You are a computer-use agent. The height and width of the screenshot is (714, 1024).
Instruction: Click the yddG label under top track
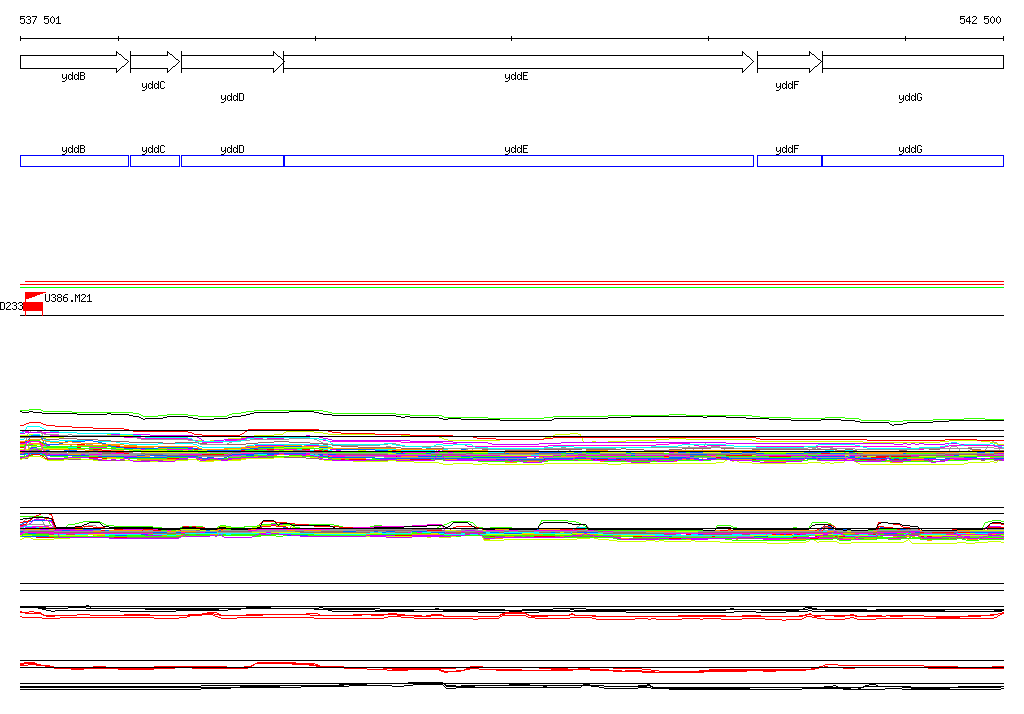click(x=910, y=97)
